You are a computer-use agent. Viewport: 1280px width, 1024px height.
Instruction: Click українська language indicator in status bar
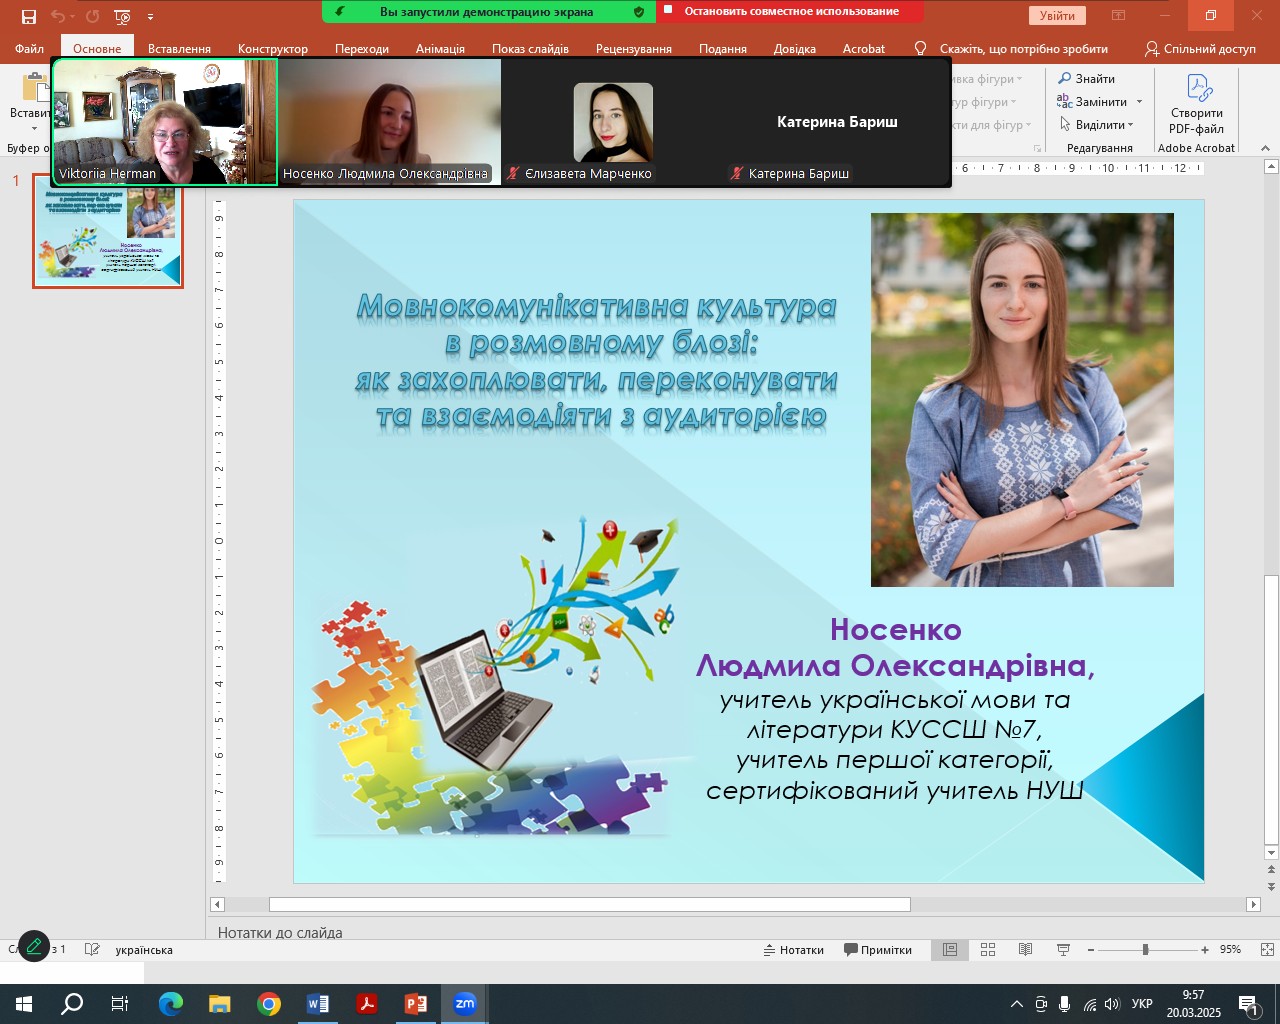click(144, 950)
